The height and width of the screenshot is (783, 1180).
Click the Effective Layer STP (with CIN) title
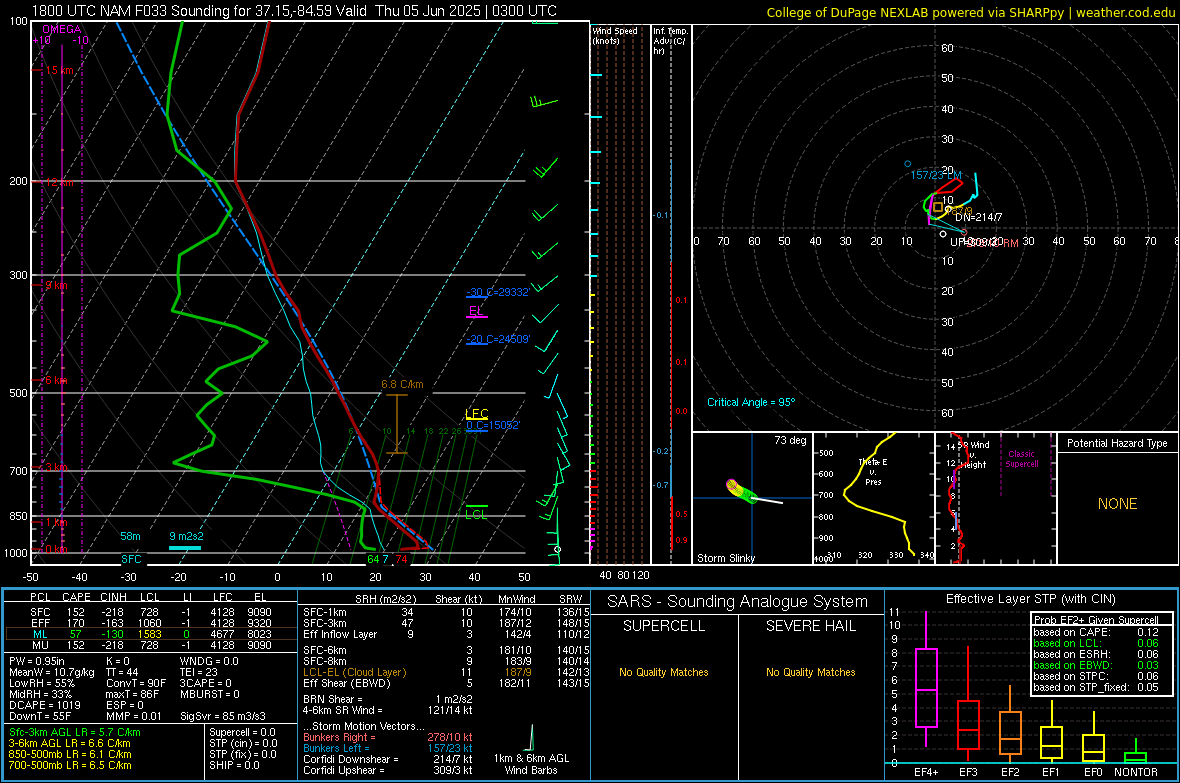1030,599
